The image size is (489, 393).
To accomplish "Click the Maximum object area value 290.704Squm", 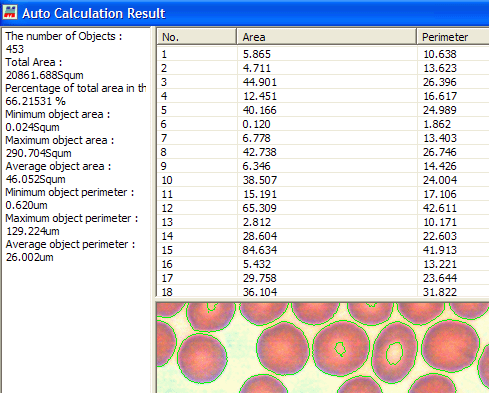I will 39,153.
